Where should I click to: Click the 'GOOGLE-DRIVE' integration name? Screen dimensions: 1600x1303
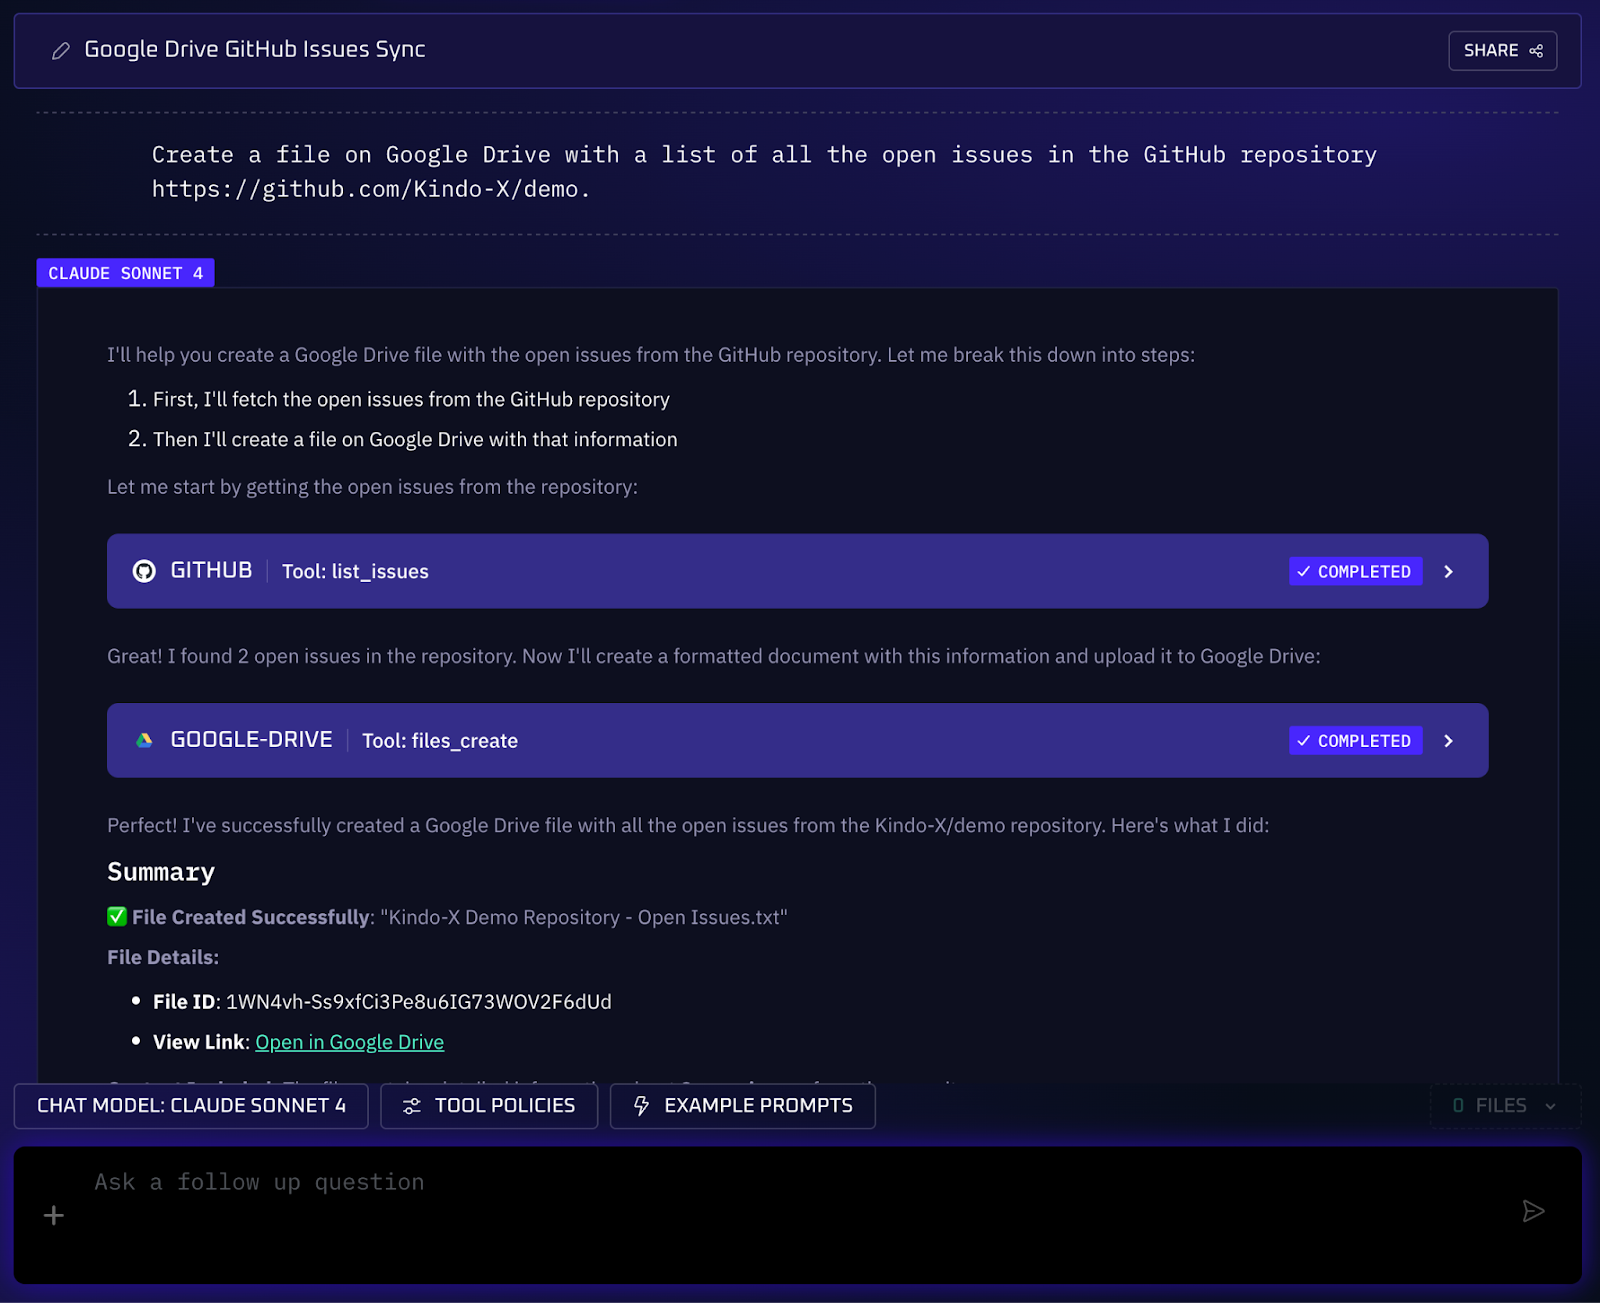(x=251, y=739)
